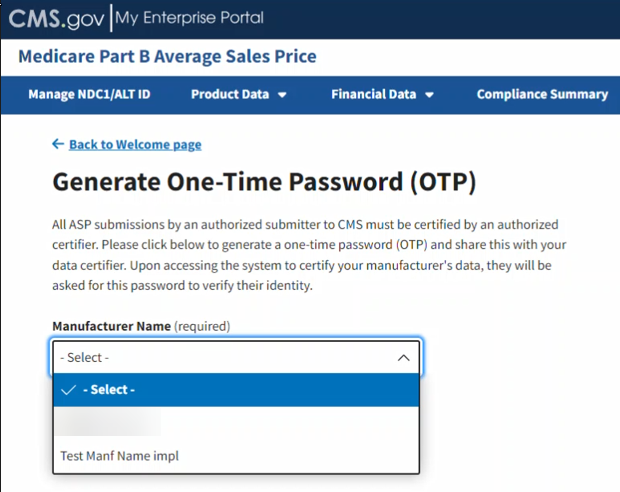
Task: Click the checkmark icon in the selected option
Action: pyautogui.click(x=68, y=389)
